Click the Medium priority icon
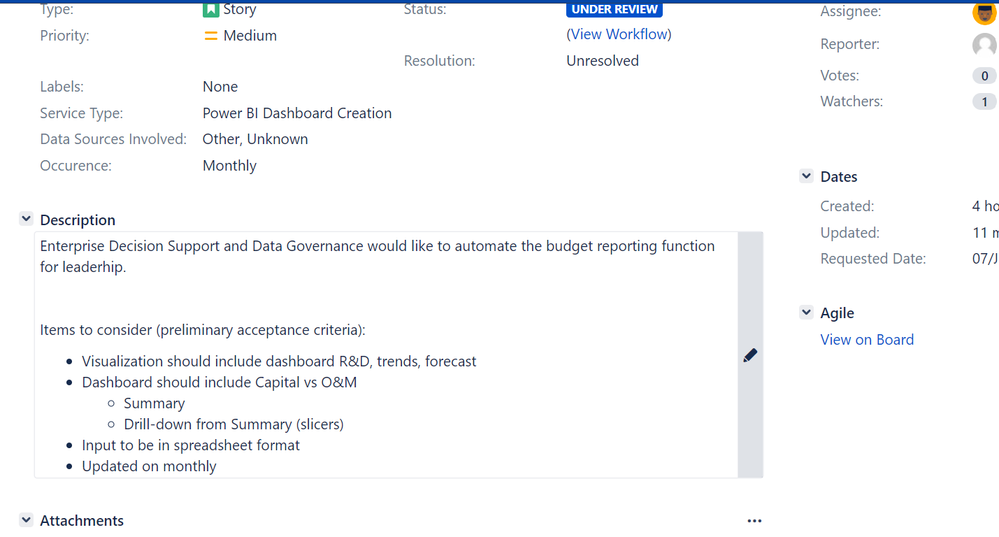Image resolution: width=999 pixels, height=537 pixels. (211, 36)
